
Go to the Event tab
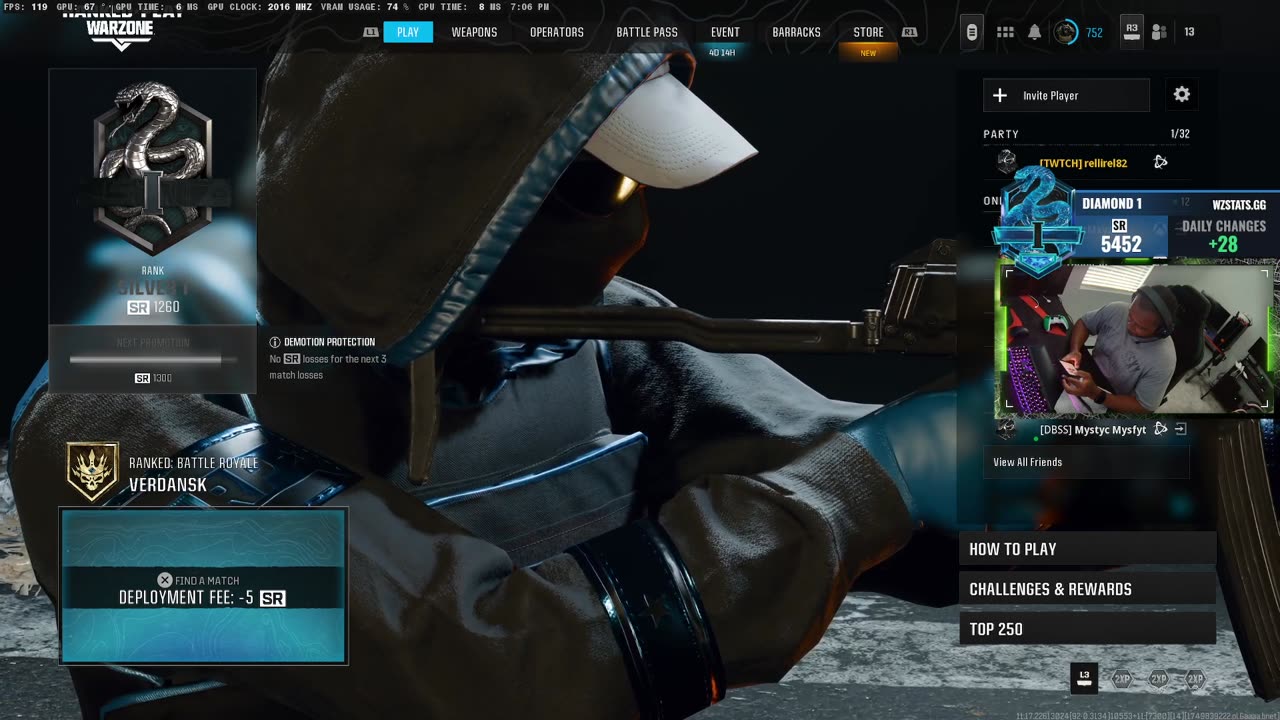point(725,32)
